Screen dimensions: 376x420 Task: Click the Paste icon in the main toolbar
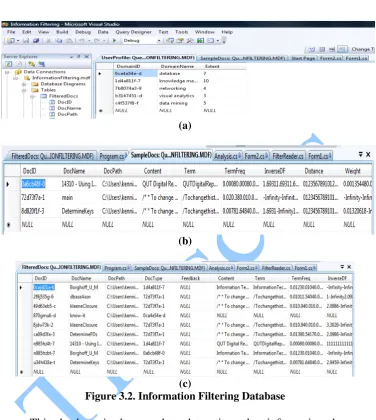[69, 41]
